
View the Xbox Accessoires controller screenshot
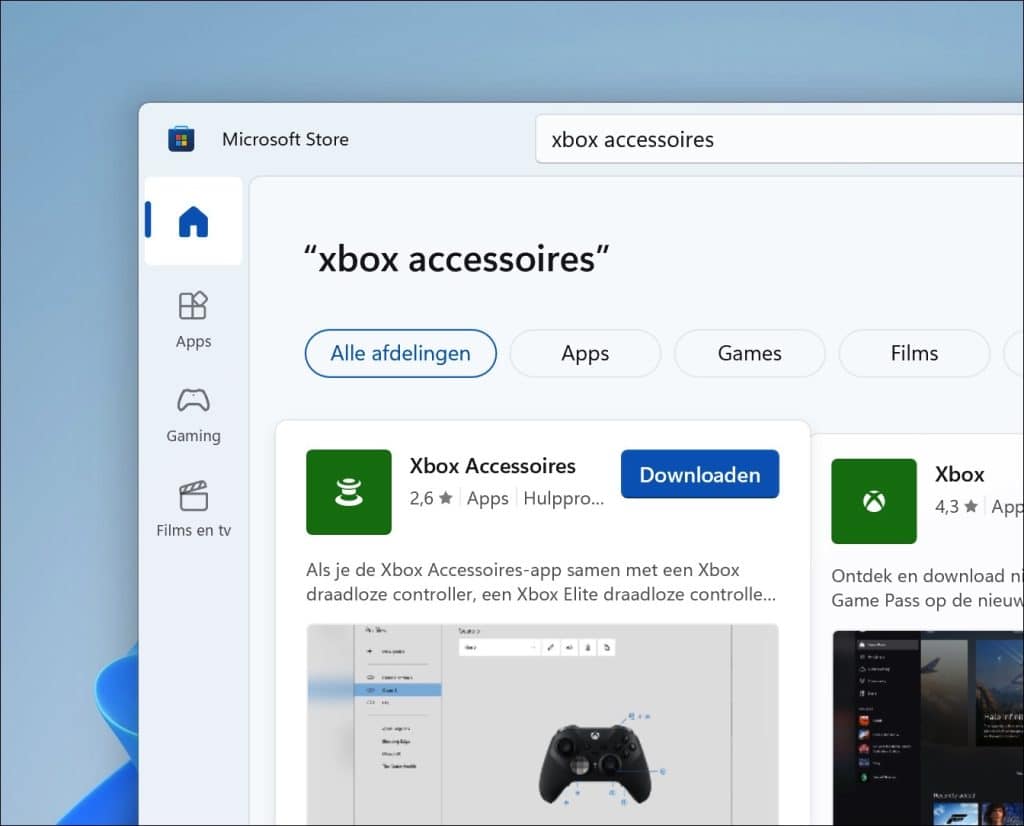(543, 725)
